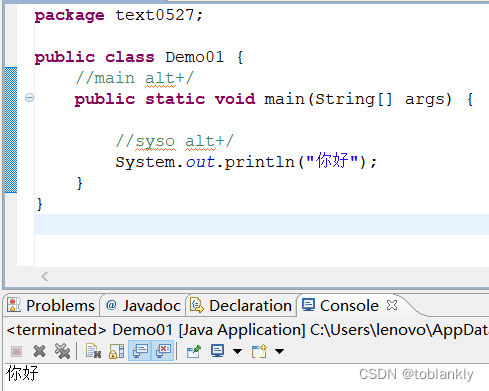Click '<terminated> Demo01' console status text

click(89, 330)
